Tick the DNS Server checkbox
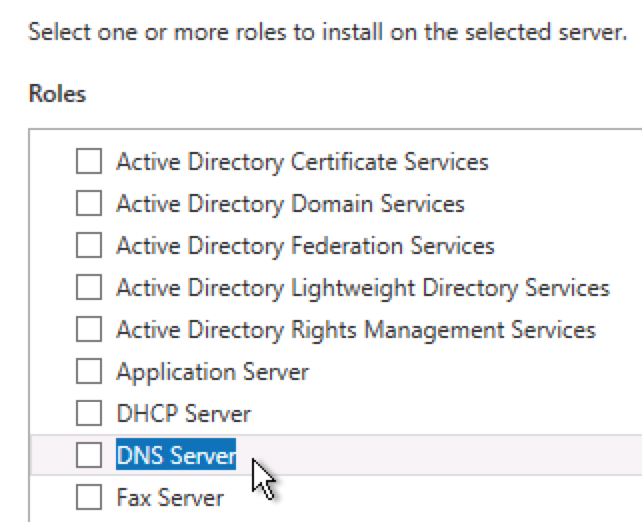 click(x=89, y=455)
